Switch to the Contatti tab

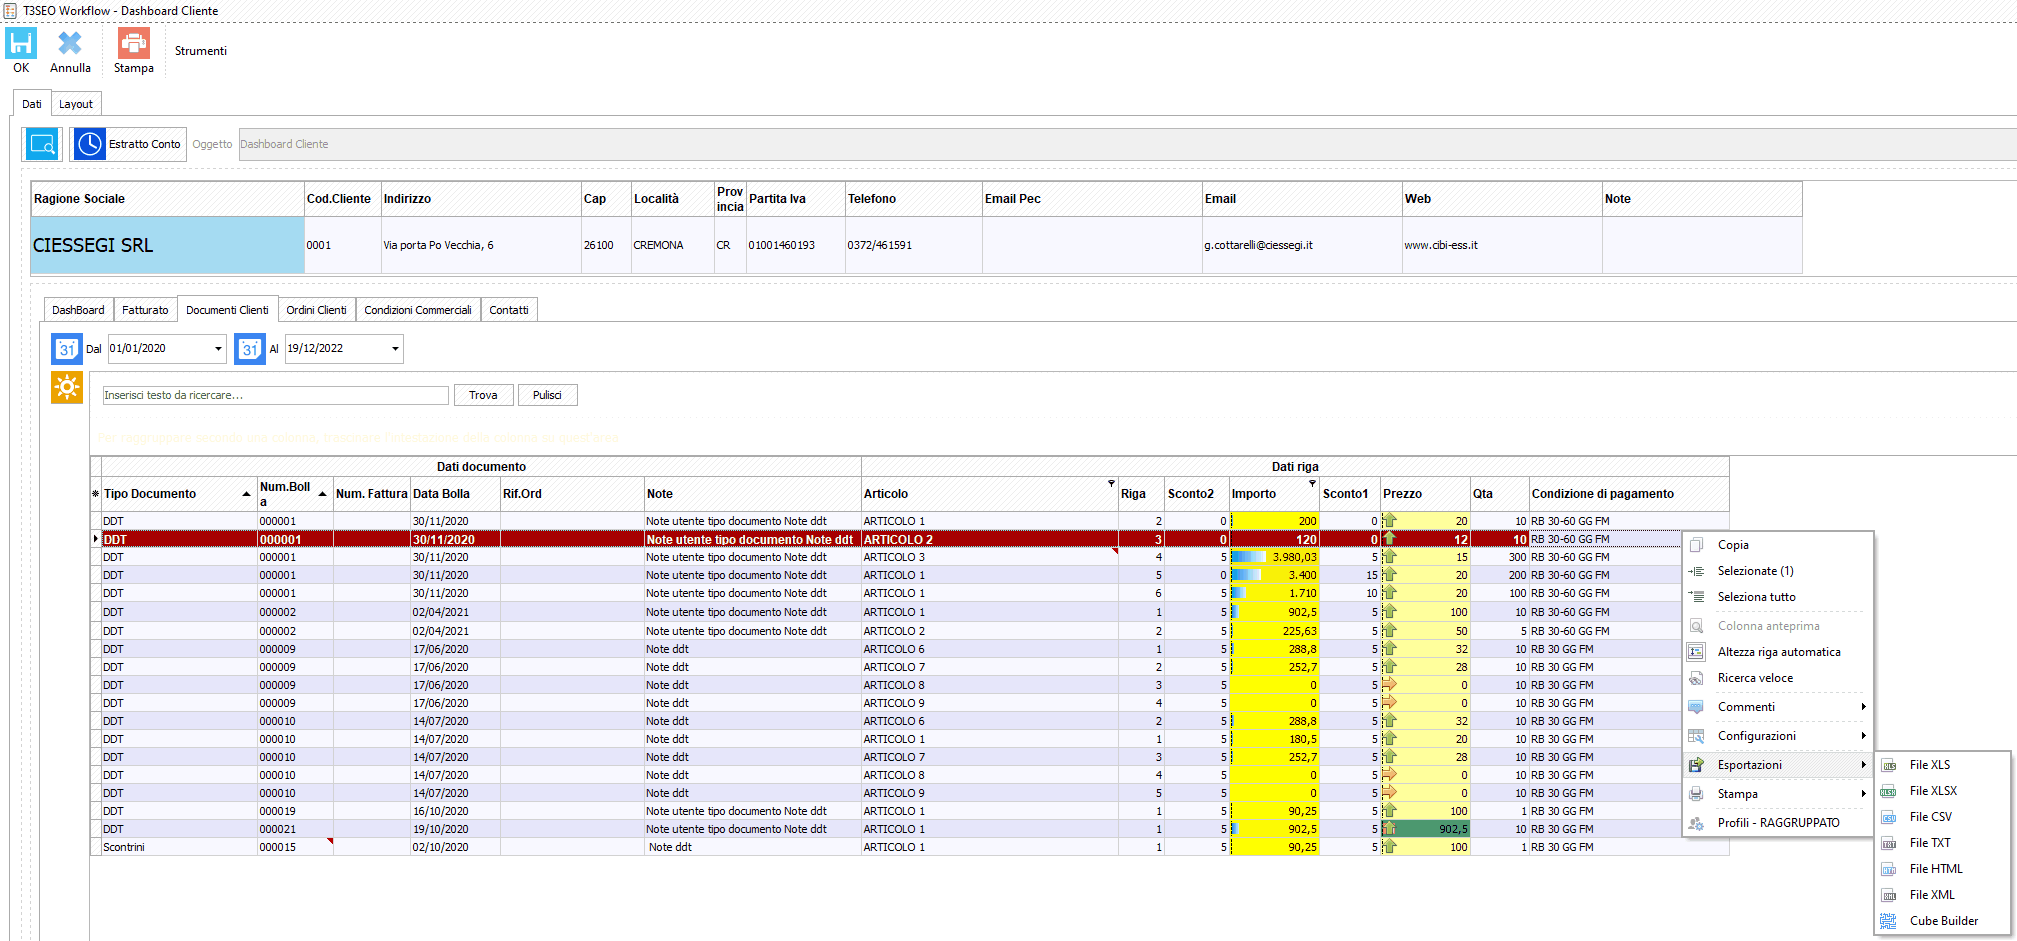(509, 310)
